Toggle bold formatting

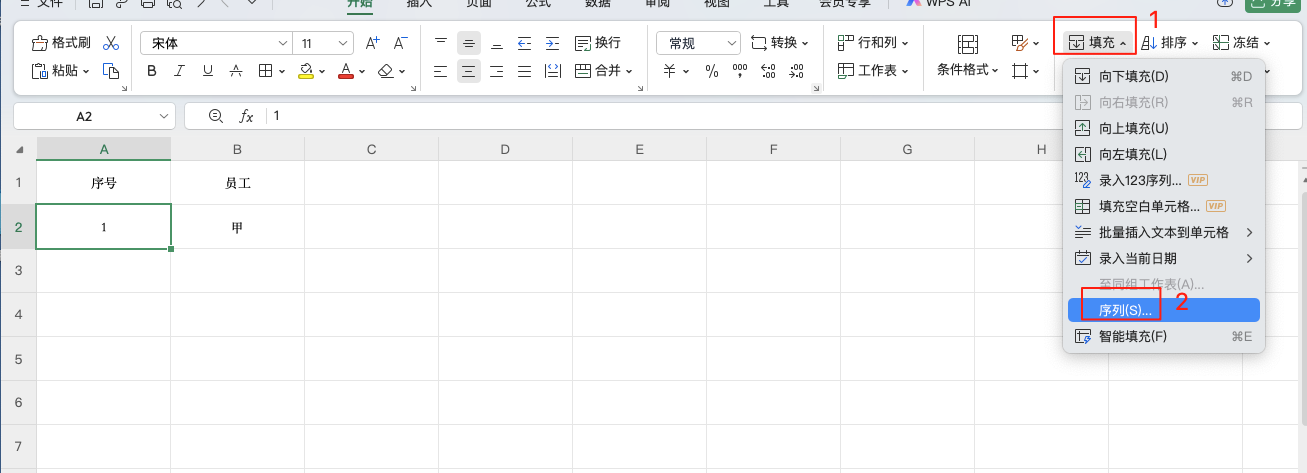pyautogui.click(x=152, y=71)
